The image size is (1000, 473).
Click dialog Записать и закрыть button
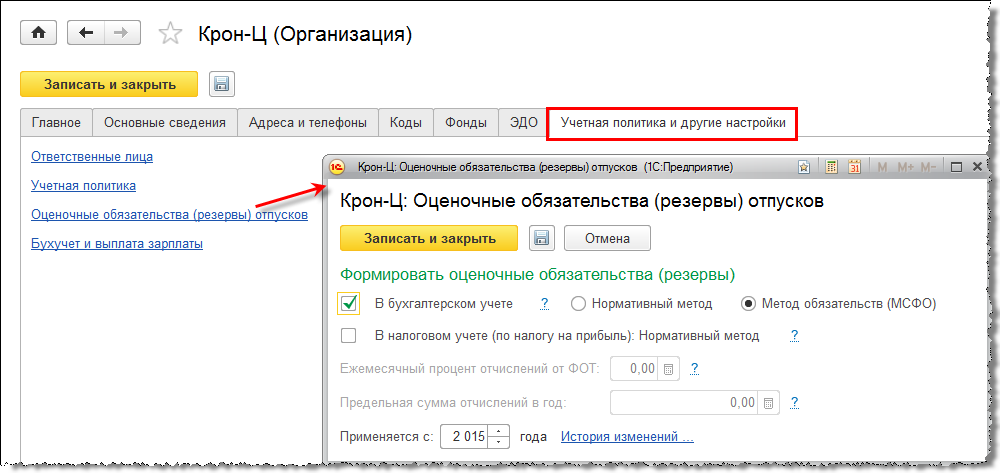coord(429,238)
